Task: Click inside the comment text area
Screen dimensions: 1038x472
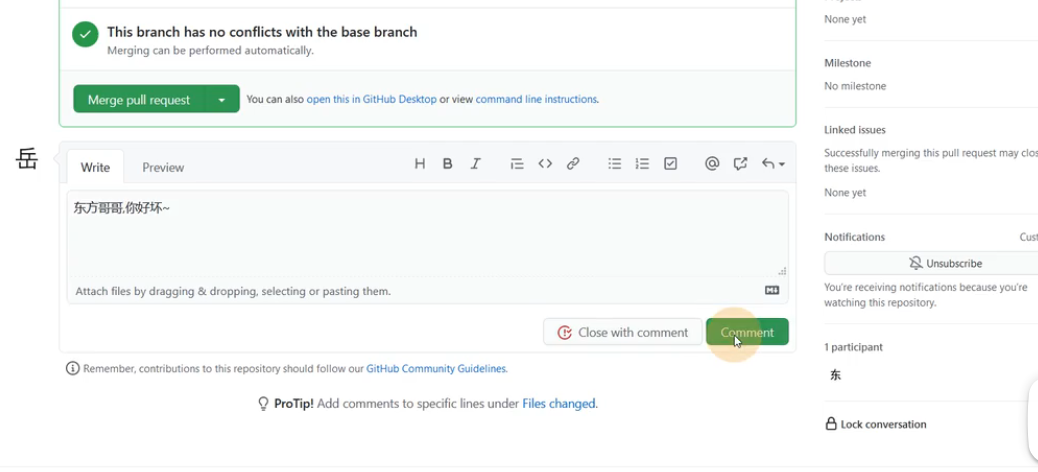Action: click(x=428, y=233)
